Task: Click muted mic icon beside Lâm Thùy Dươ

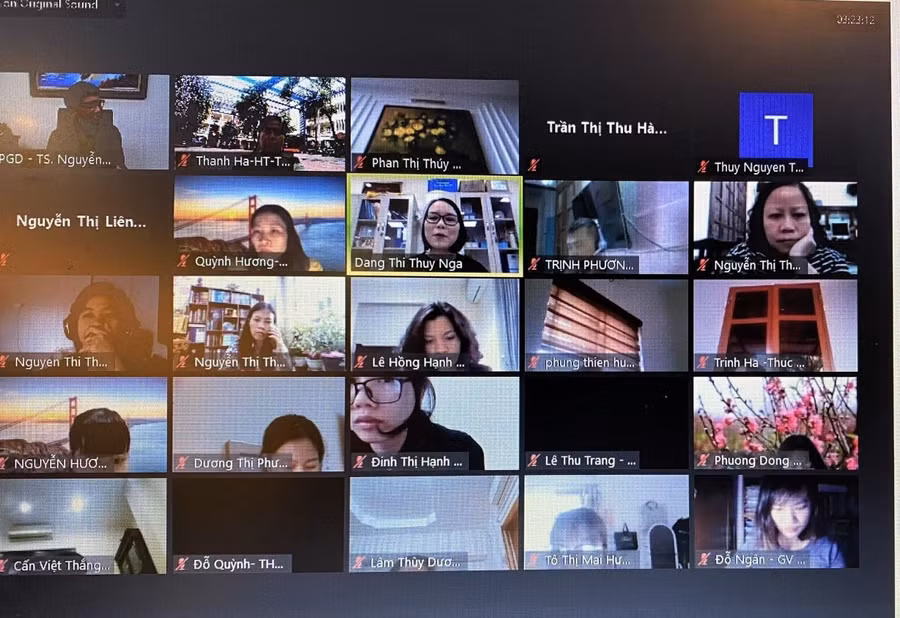Action: 359,563
